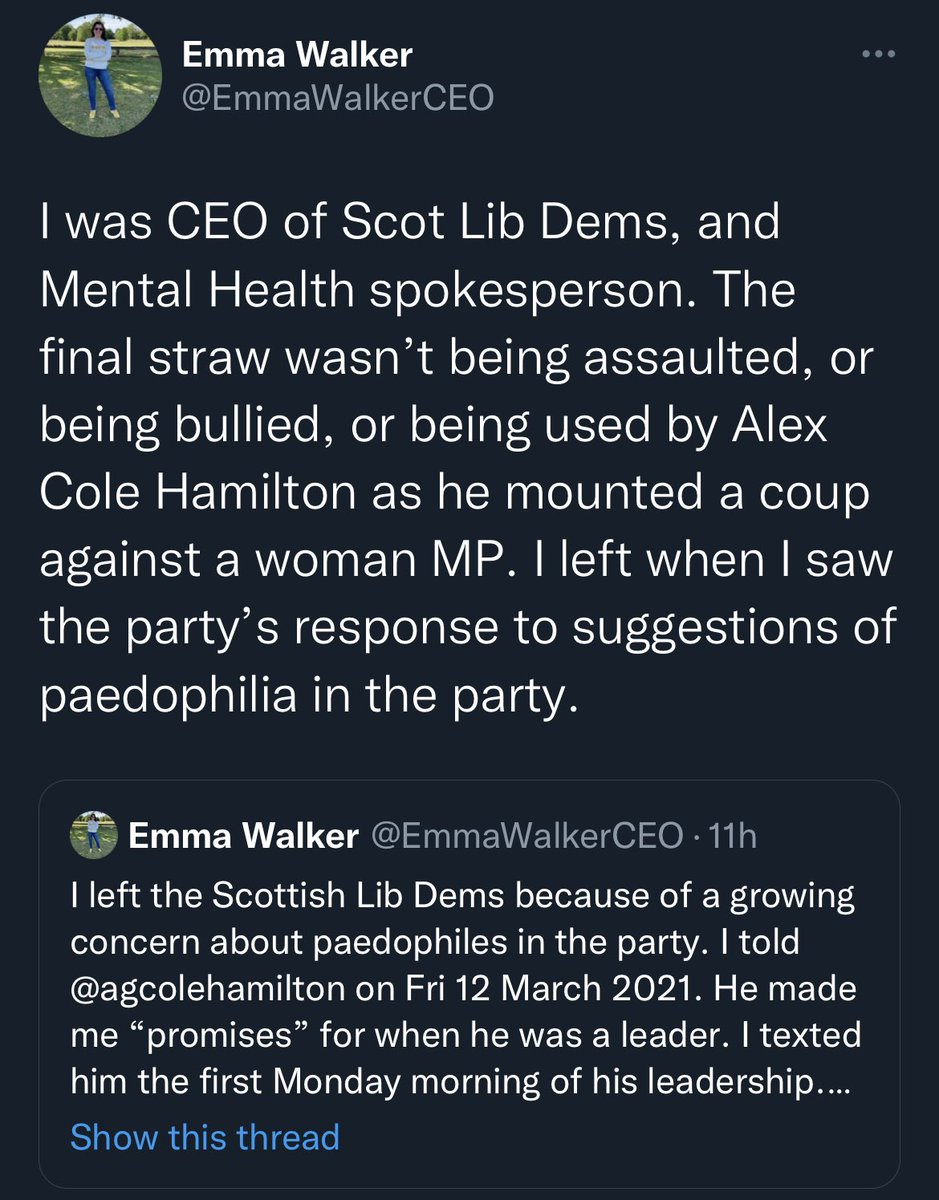Click @EmmaWalkerCEO handle inside quoted tweet
The width and height of the screenshot is (939, 1200).
pyautogui.click(x=523, y=837)
